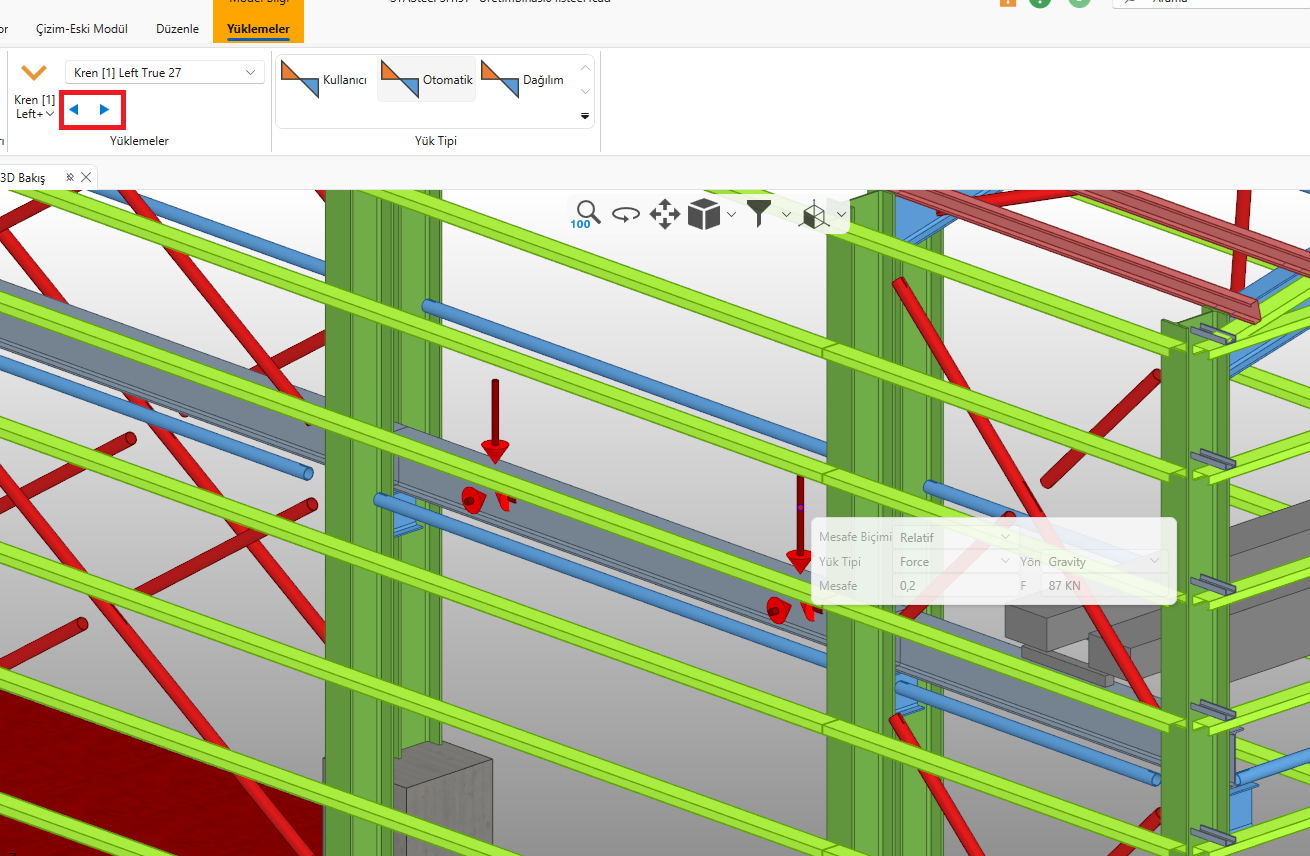Open the Yön Gravity dropdown
The height and width of the screenshot is (856, 1310).
coord(1104,562)
